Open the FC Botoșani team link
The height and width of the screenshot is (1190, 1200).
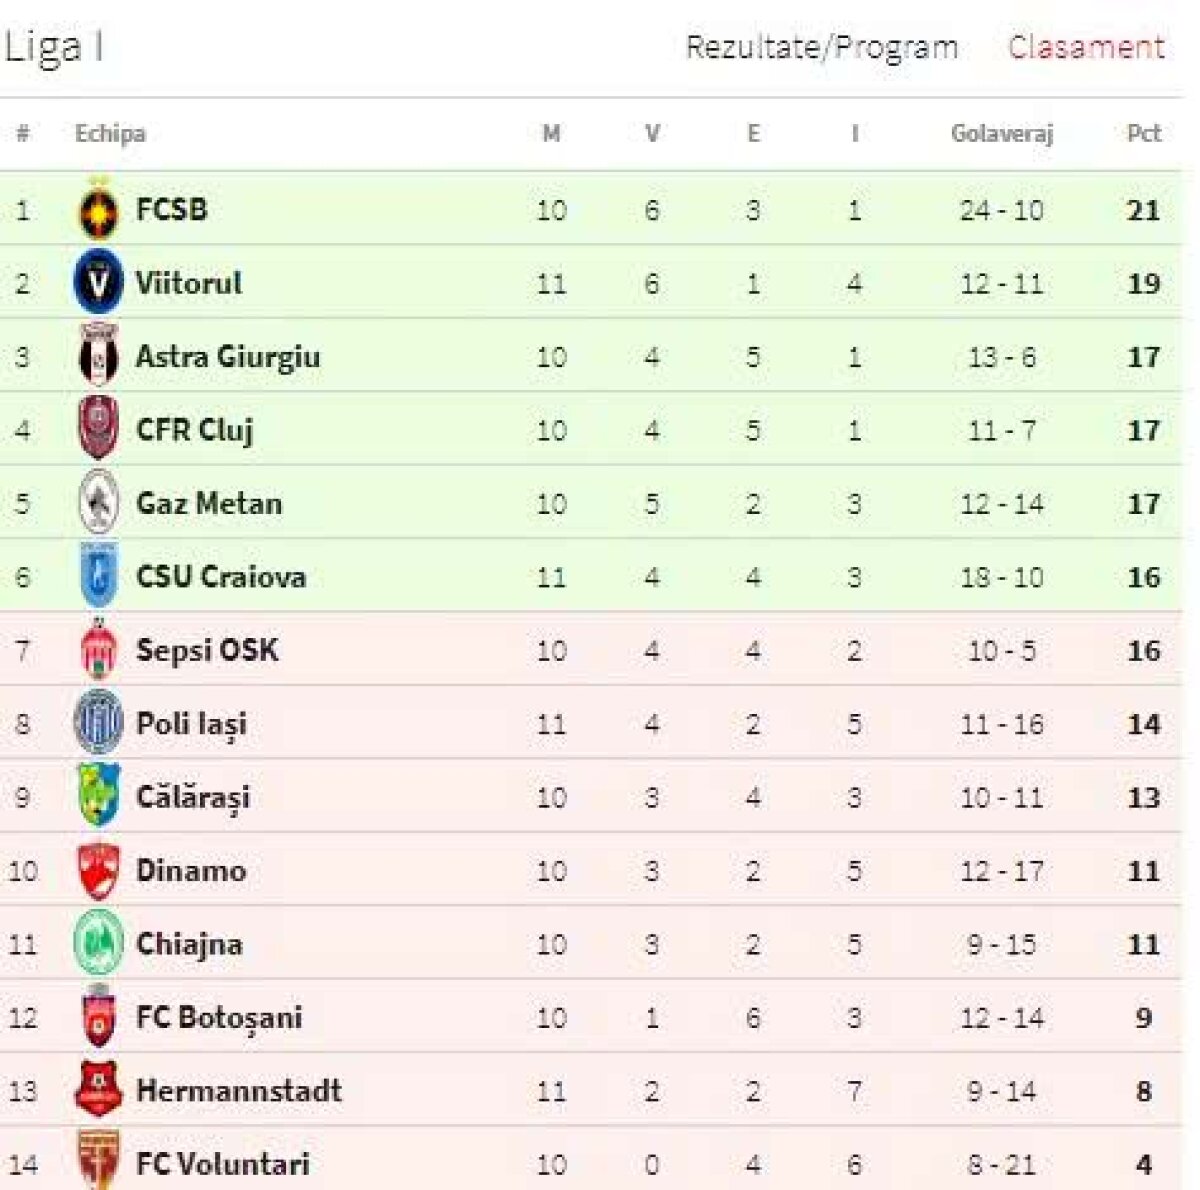pos(219,1017)
